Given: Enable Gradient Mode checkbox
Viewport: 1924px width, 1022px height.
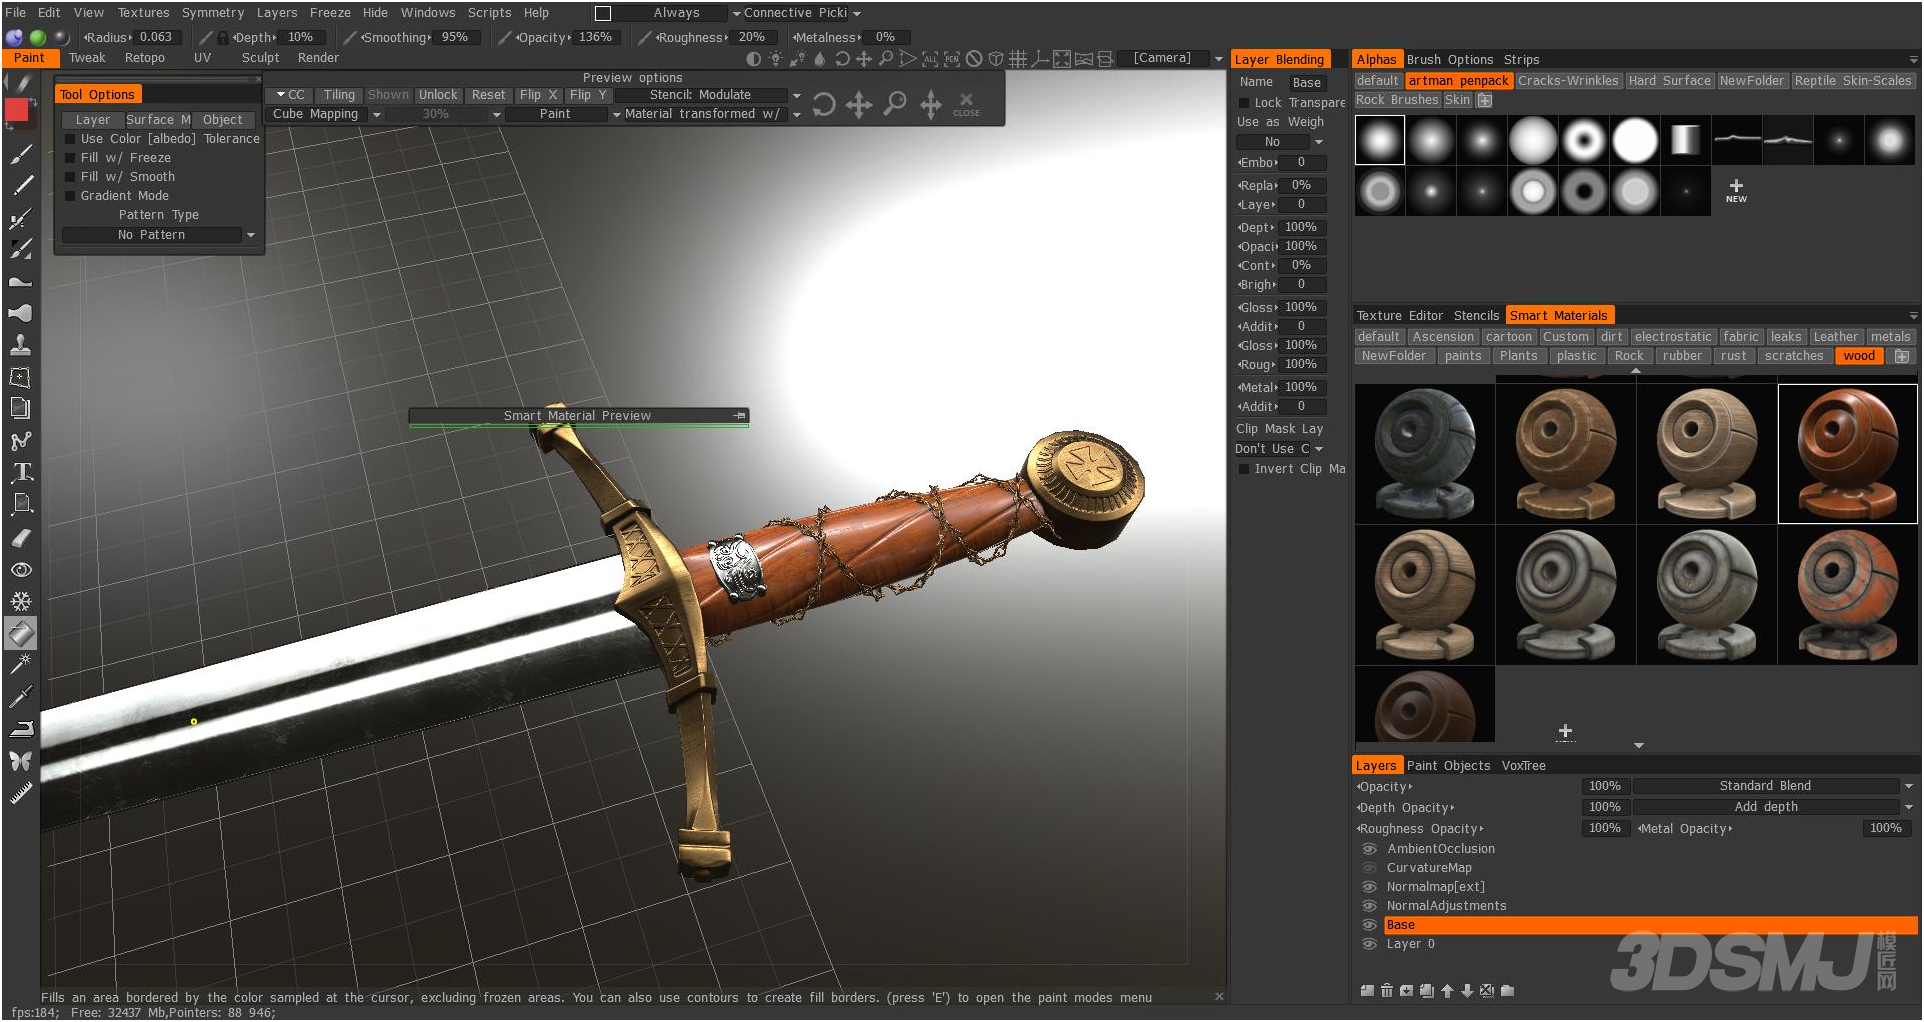Looking at the screenshot, I should (70, 196).
